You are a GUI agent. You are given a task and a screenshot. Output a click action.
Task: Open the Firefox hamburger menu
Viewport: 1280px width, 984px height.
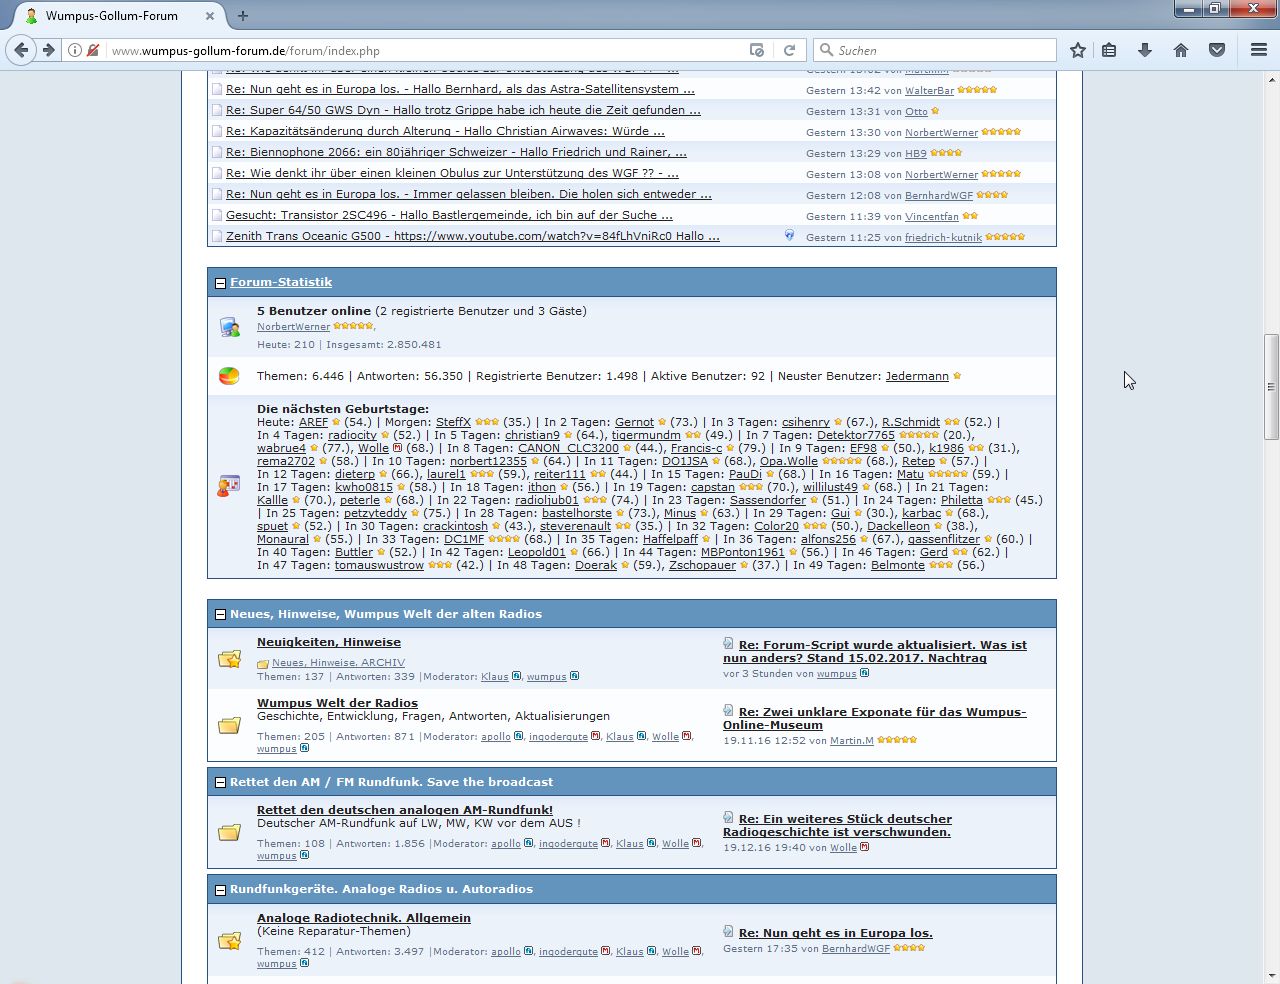(x=1259, y=50)
